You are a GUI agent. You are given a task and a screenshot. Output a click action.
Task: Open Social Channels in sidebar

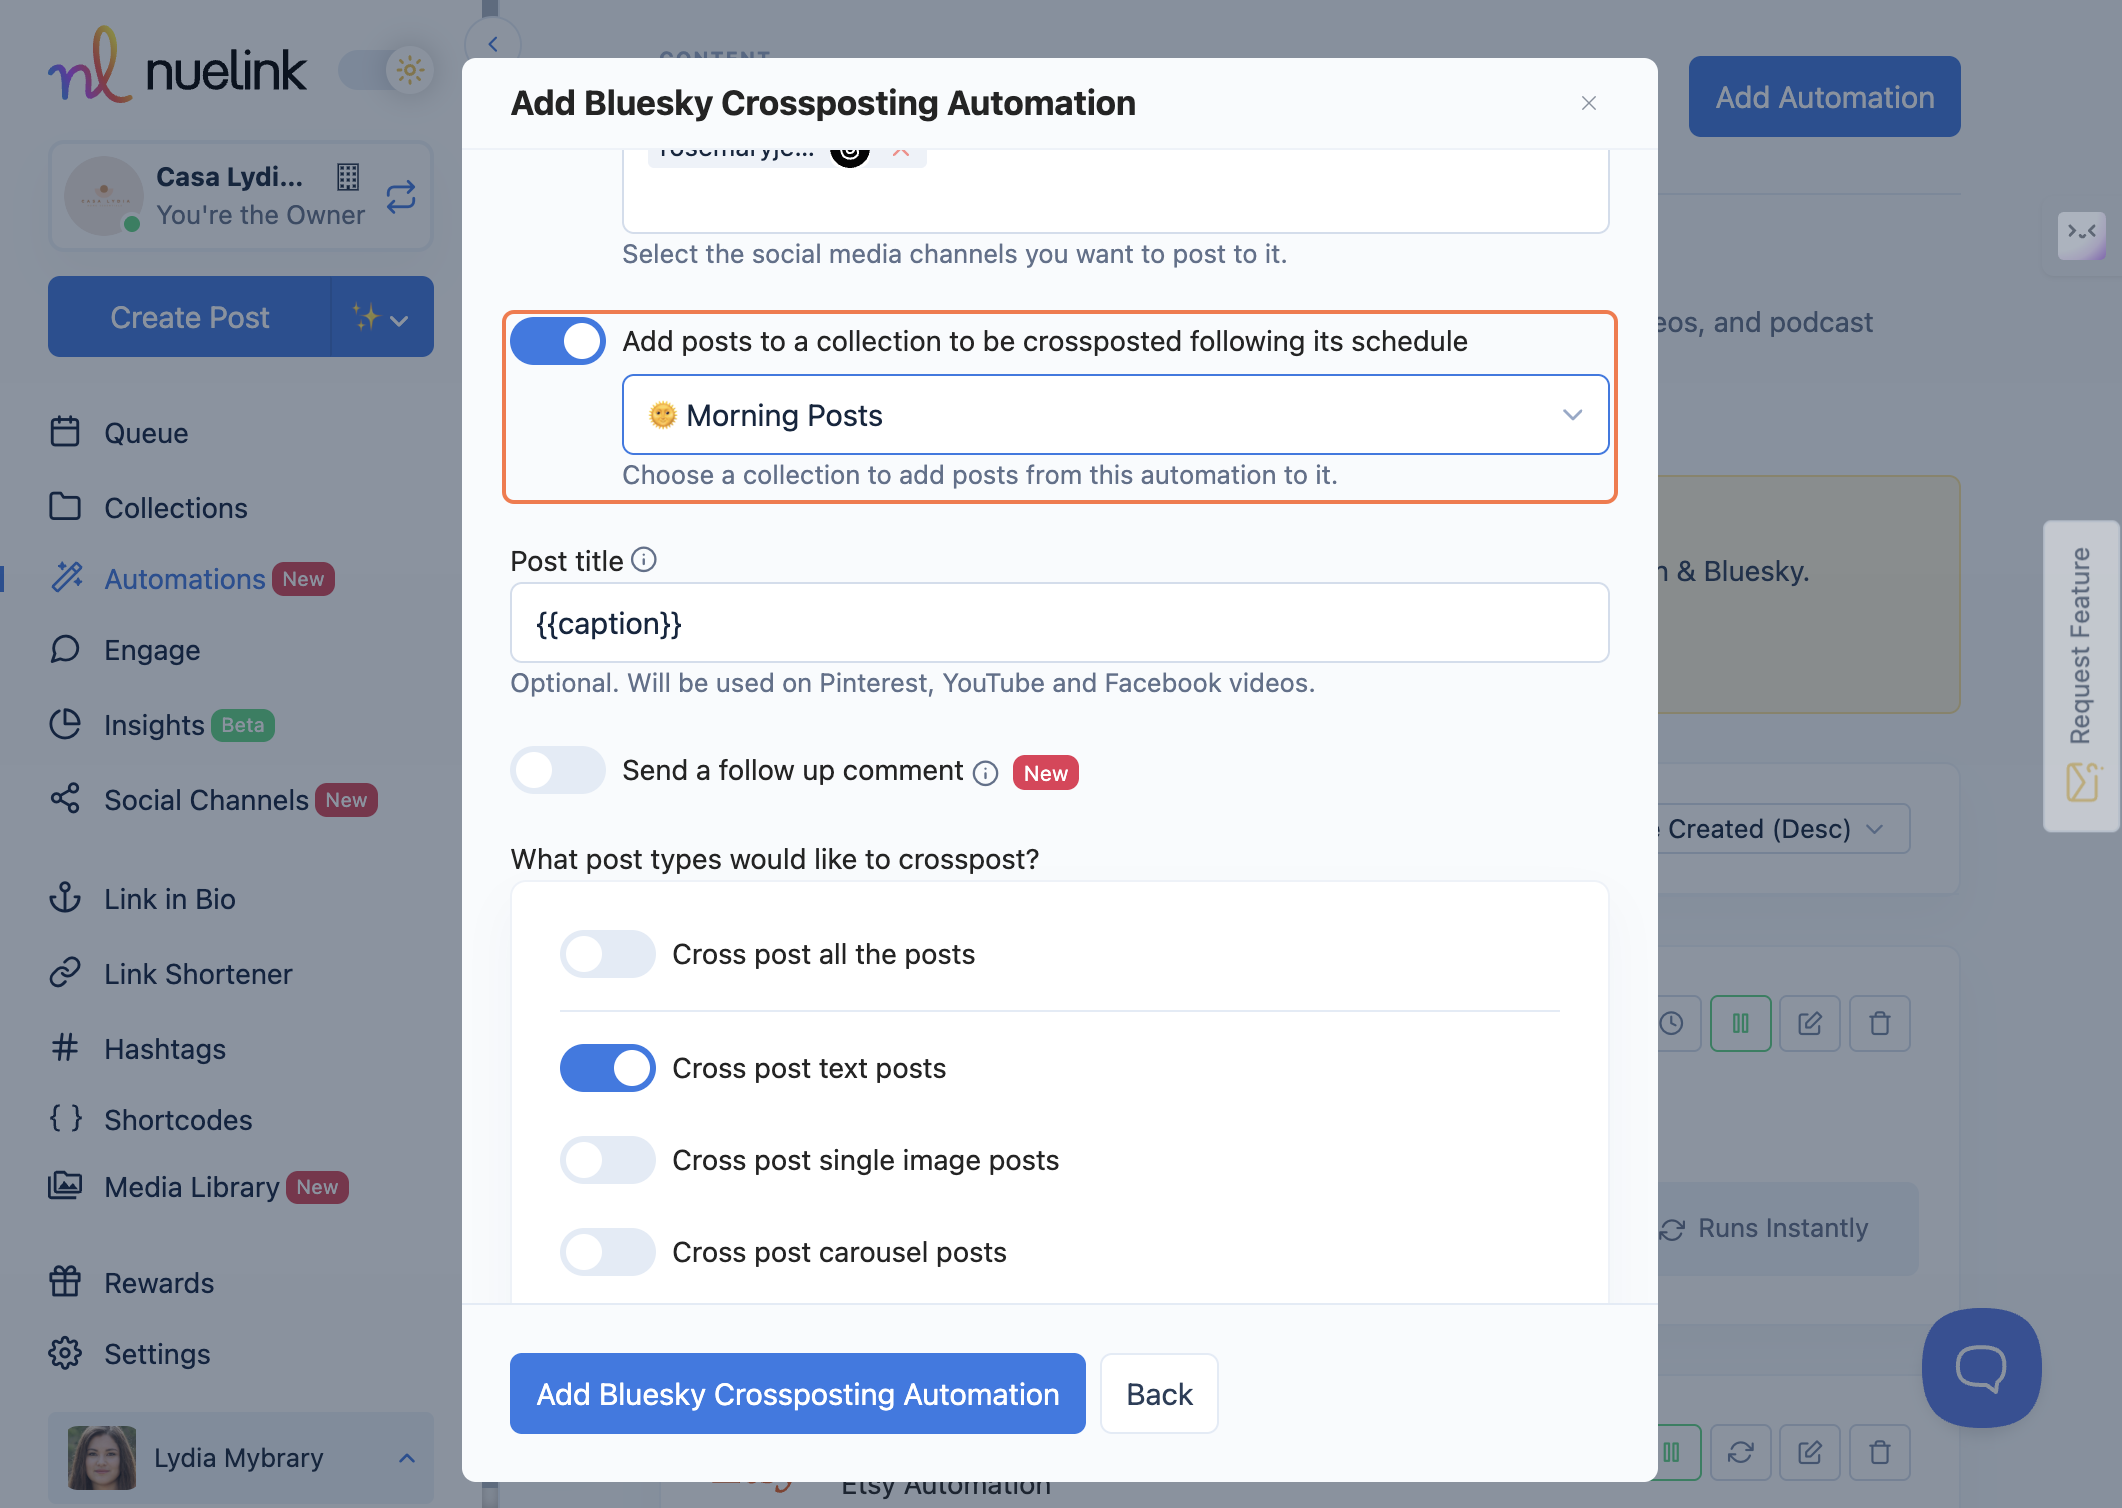(205, 800)
